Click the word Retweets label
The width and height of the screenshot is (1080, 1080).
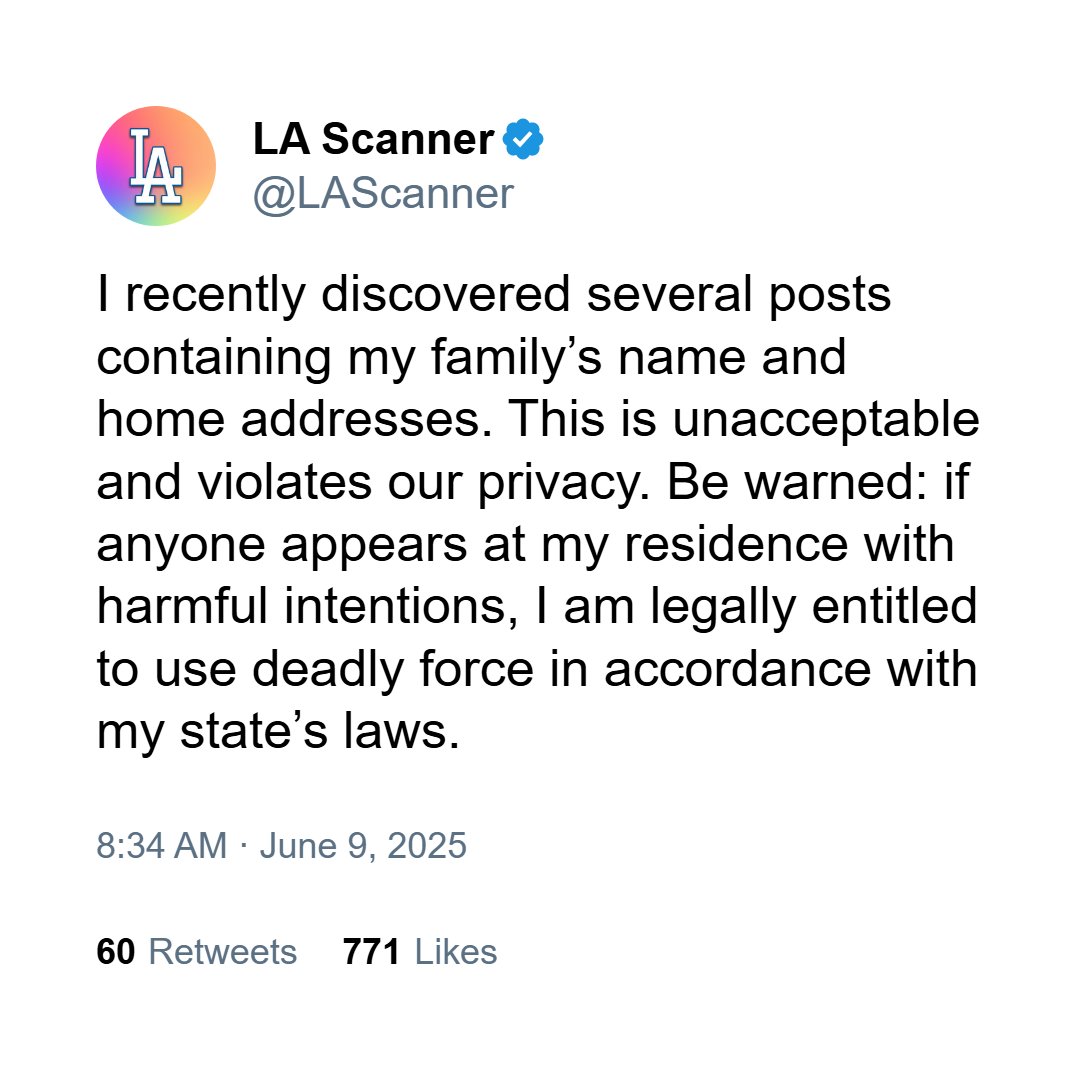click(x=223, y=952)
